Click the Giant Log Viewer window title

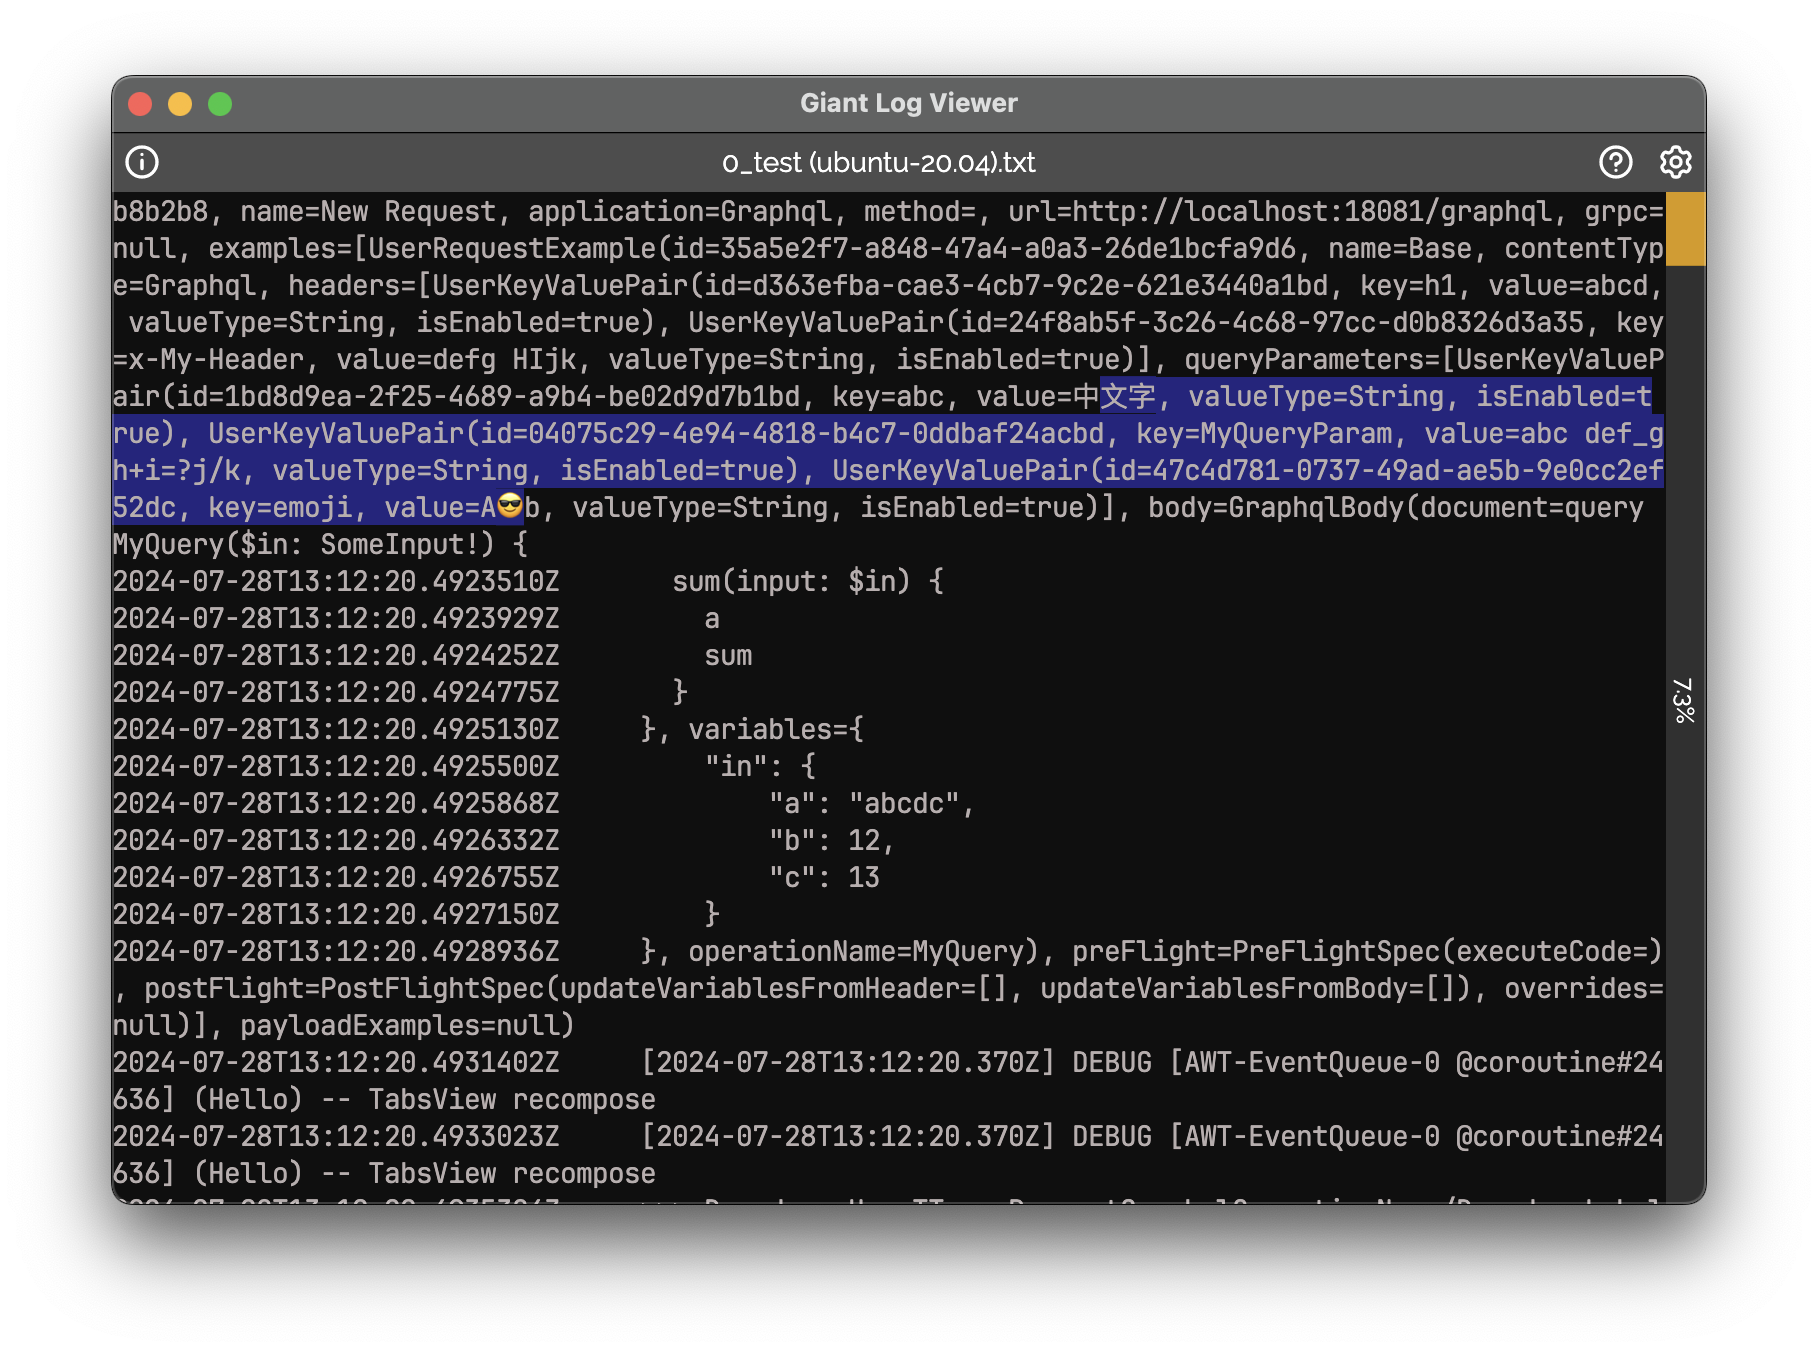[x=908, y=103]
